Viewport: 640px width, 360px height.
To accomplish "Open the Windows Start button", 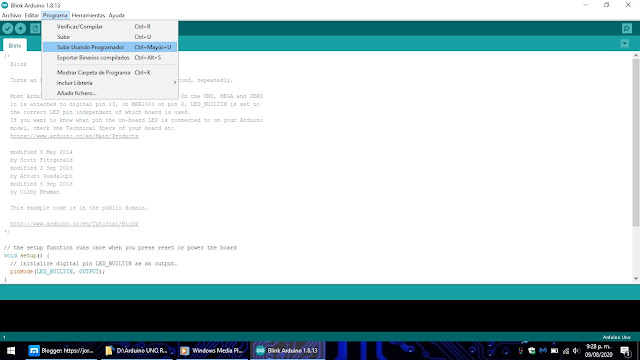I will point(11,351).
